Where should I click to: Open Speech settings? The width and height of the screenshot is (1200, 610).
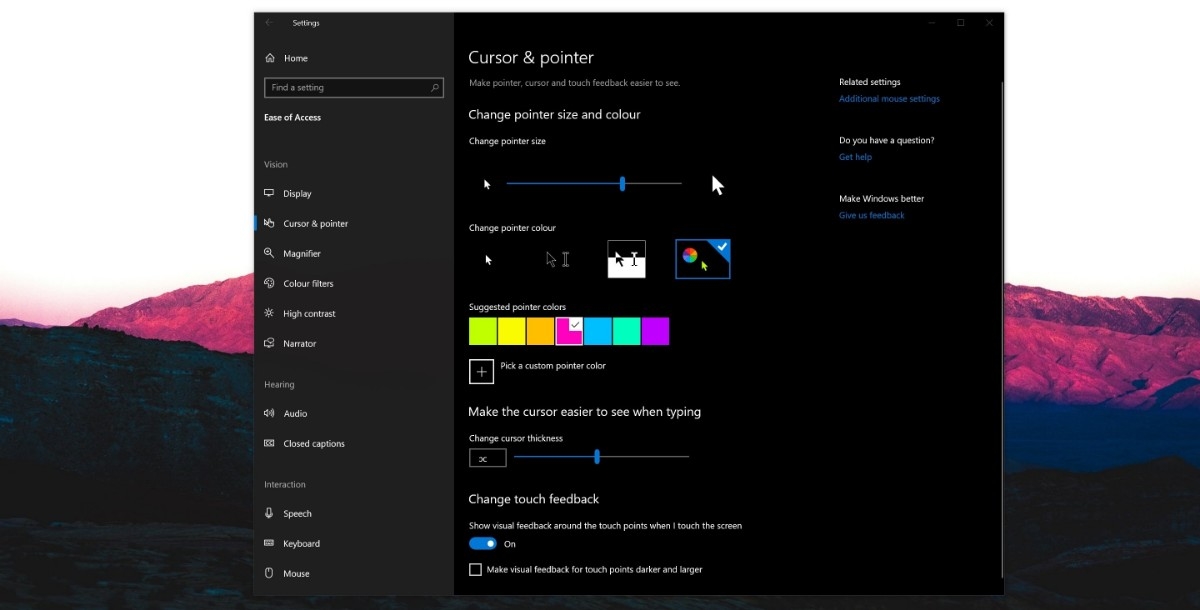click(x=296, y=513)
